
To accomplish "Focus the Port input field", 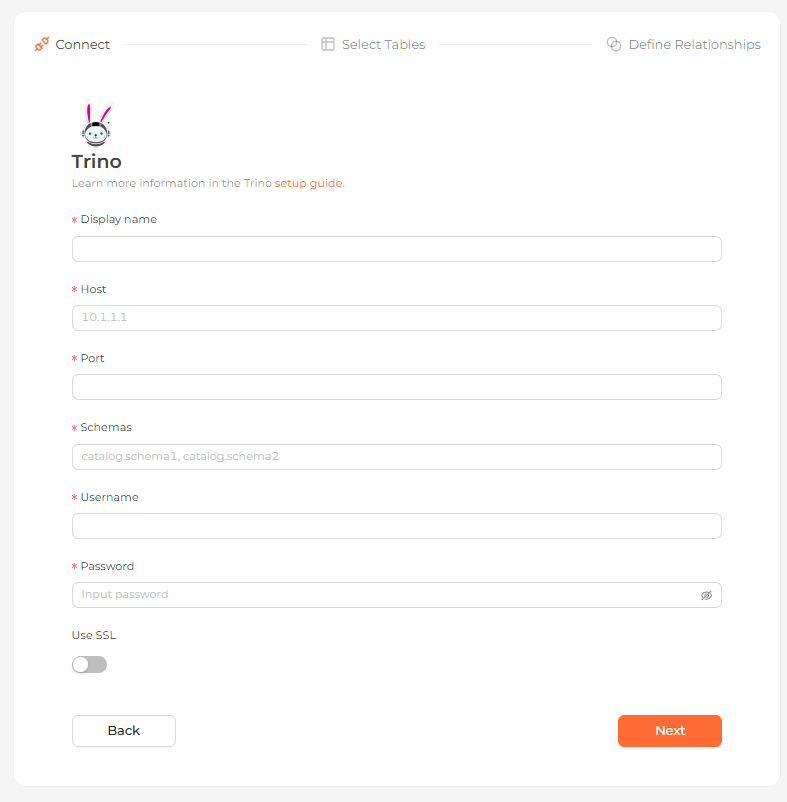I will coord(397,387).
